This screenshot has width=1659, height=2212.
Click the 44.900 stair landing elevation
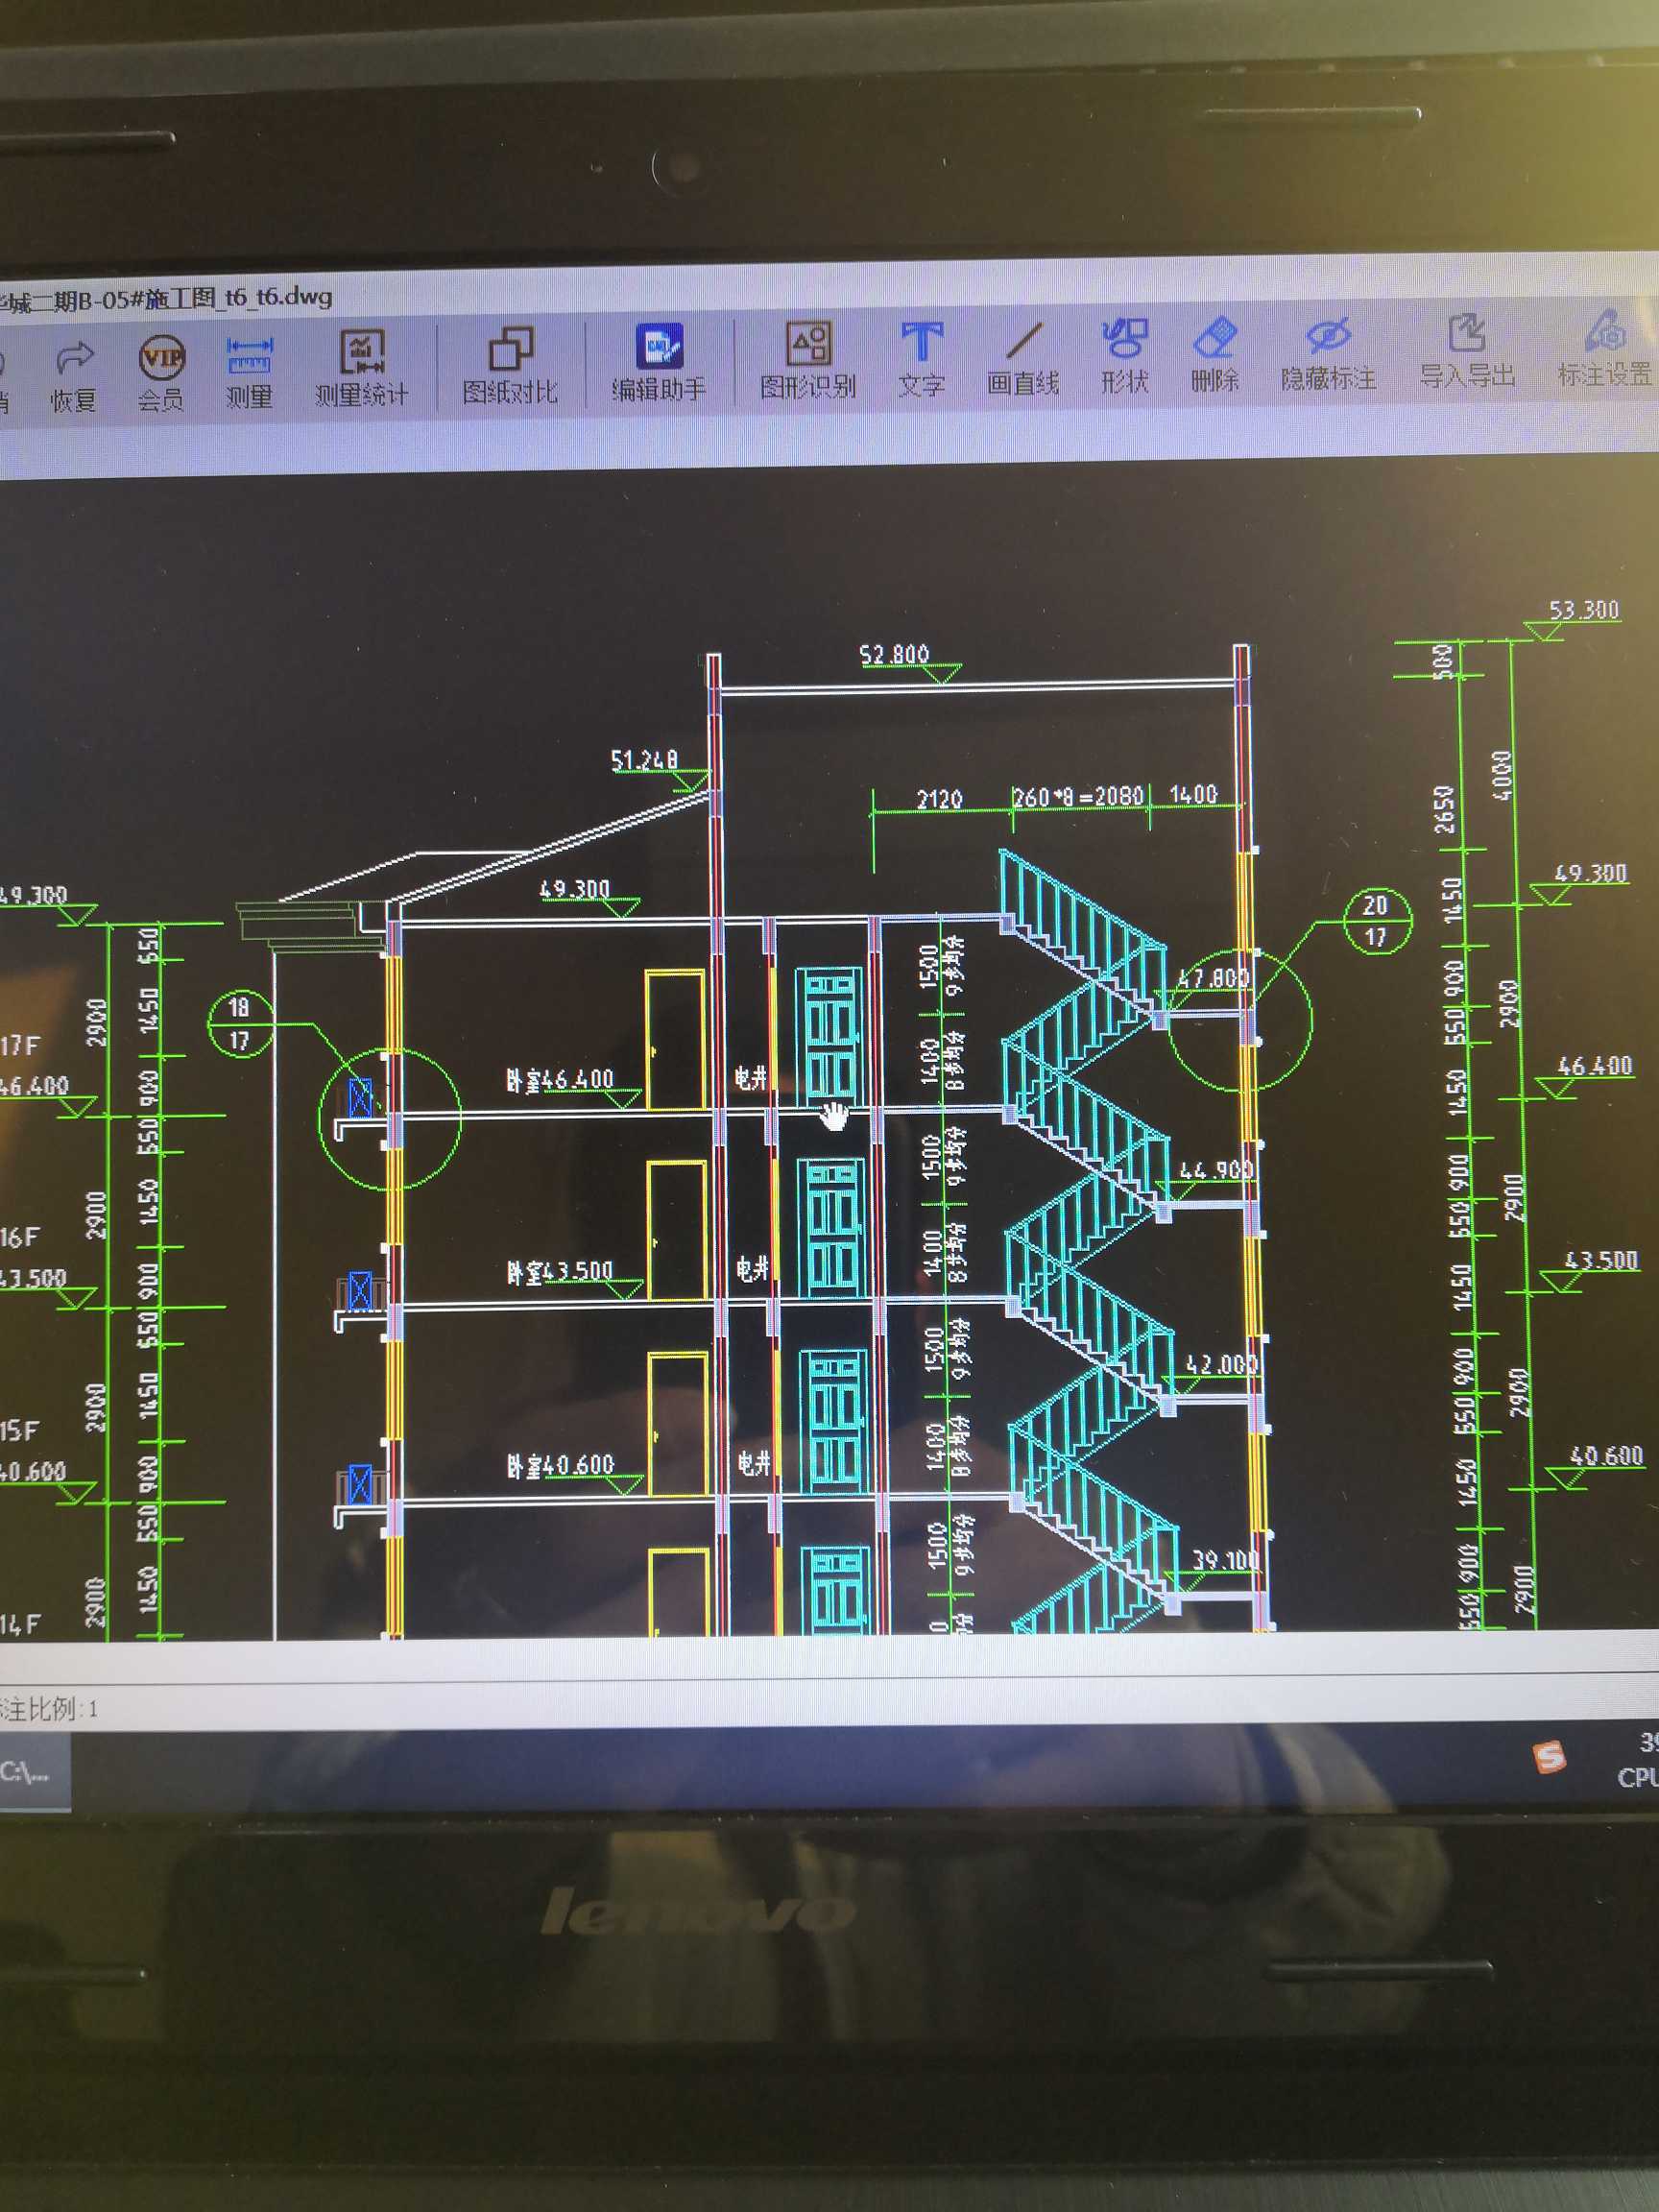click(x=1216, y=1169)
